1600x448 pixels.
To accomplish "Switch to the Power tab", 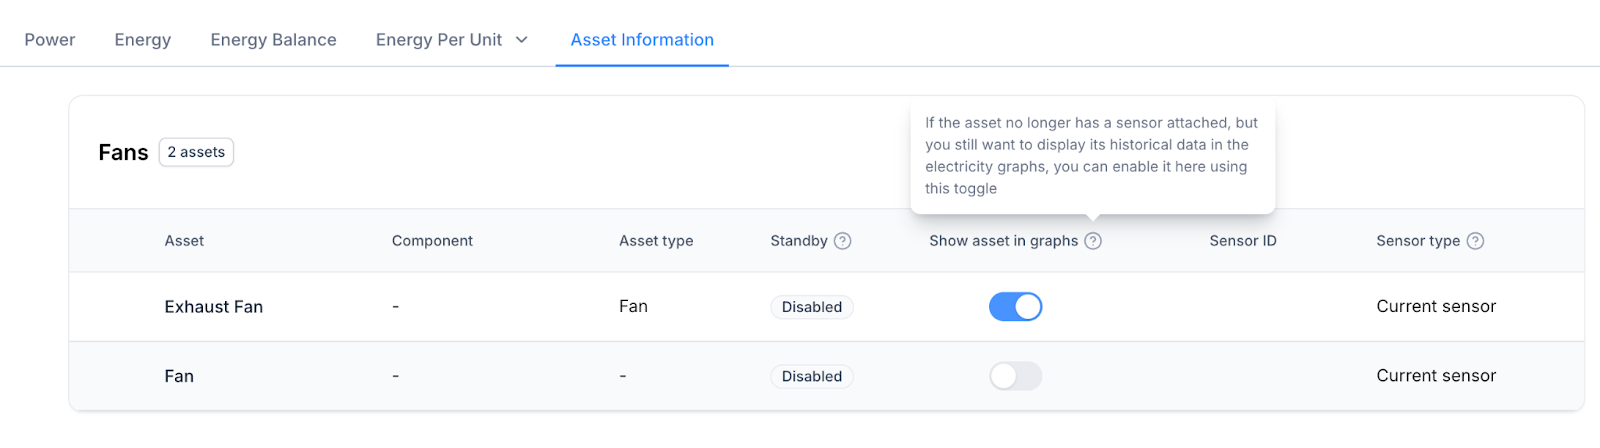I will click(x=50, y=40).
